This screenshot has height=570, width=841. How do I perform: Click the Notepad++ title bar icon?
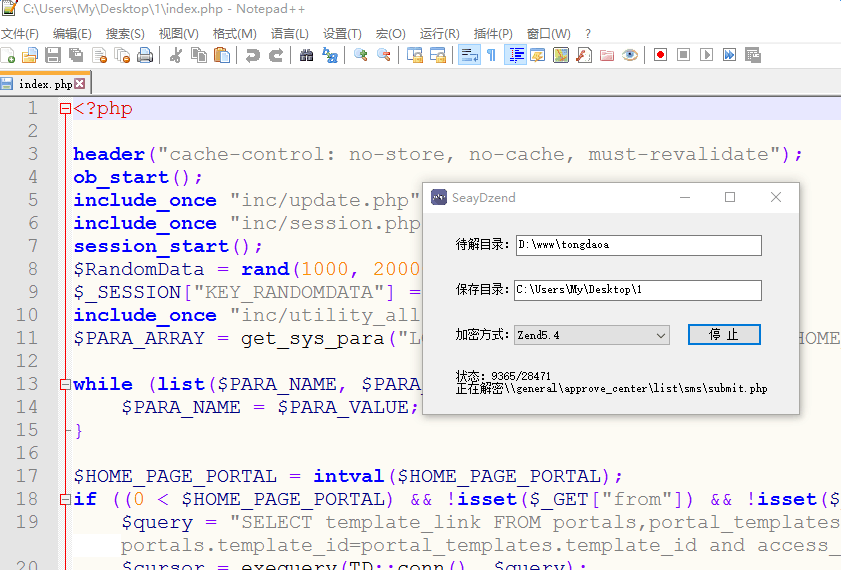point(10,8)
